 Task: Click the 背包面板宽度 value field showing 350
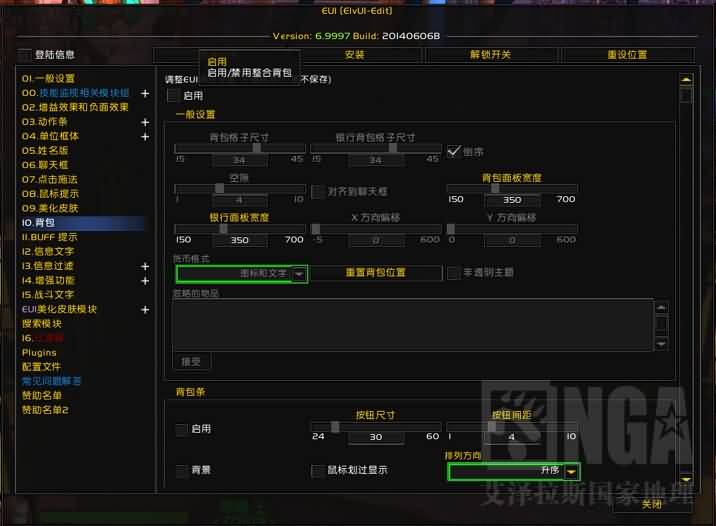click(x=512, y=200)
